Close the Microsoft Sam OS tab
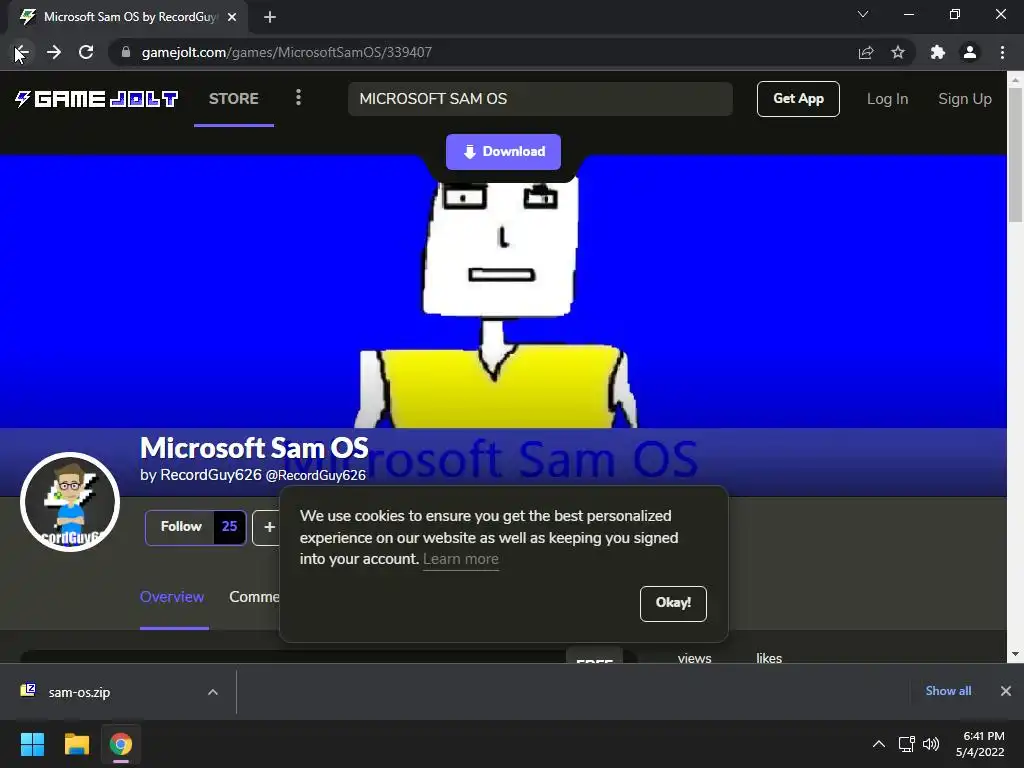Viewport: 1024px width, 768px height. pyautogui.click(x=232, y=17)
